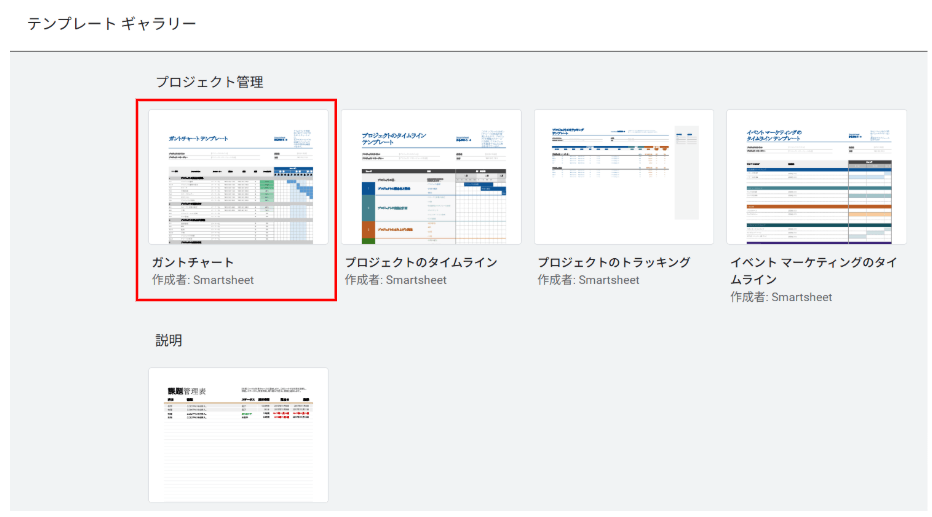Click 作成者: Smartsheet under プロジェクトのトラッキング
Image resolution: width=932 pixels, height=517 pixels.
pos(588,280)
